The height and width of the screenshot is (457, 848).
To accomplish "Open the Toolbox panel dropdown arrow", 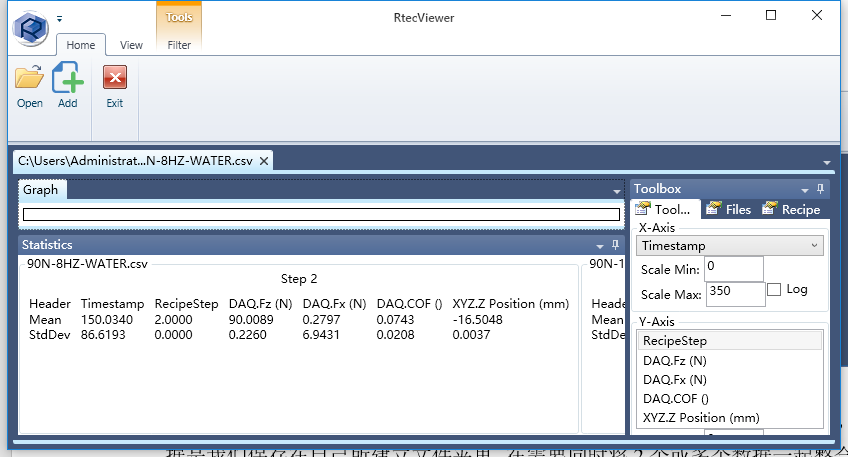I will 805,189.
